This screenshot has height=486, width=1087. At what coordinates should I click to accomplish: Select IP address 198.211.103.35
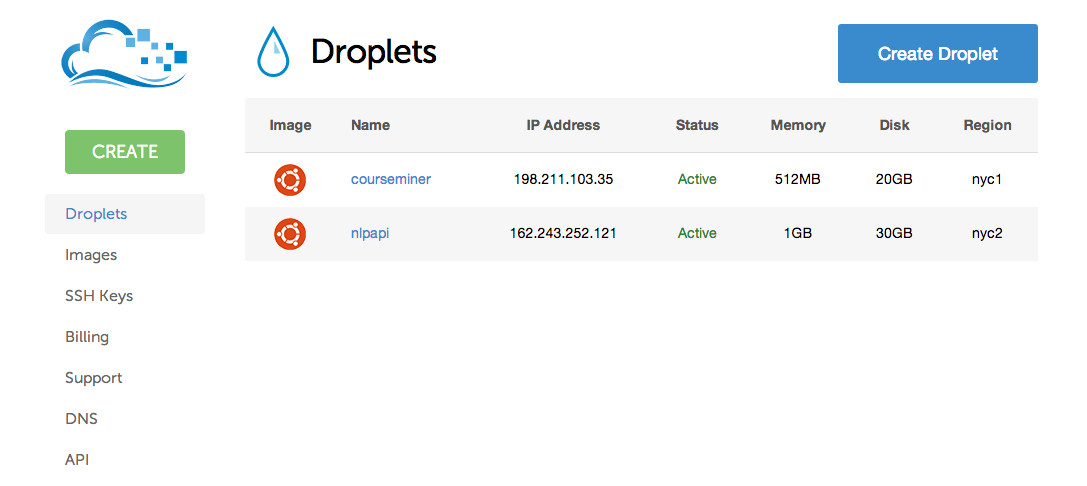(x=563, y=180)
